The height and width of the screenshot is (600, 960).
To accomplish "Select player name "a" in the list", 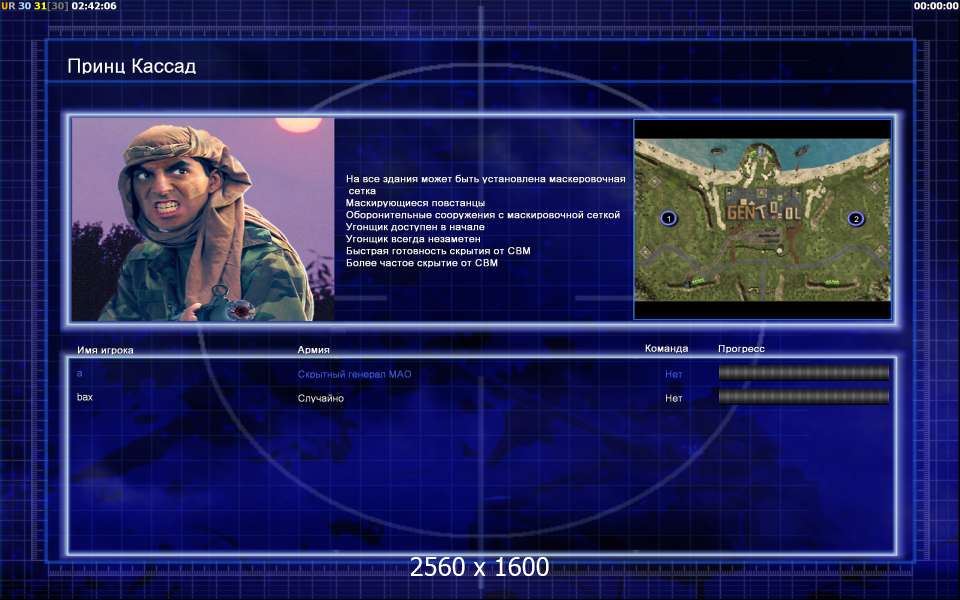I will point(80,373).
